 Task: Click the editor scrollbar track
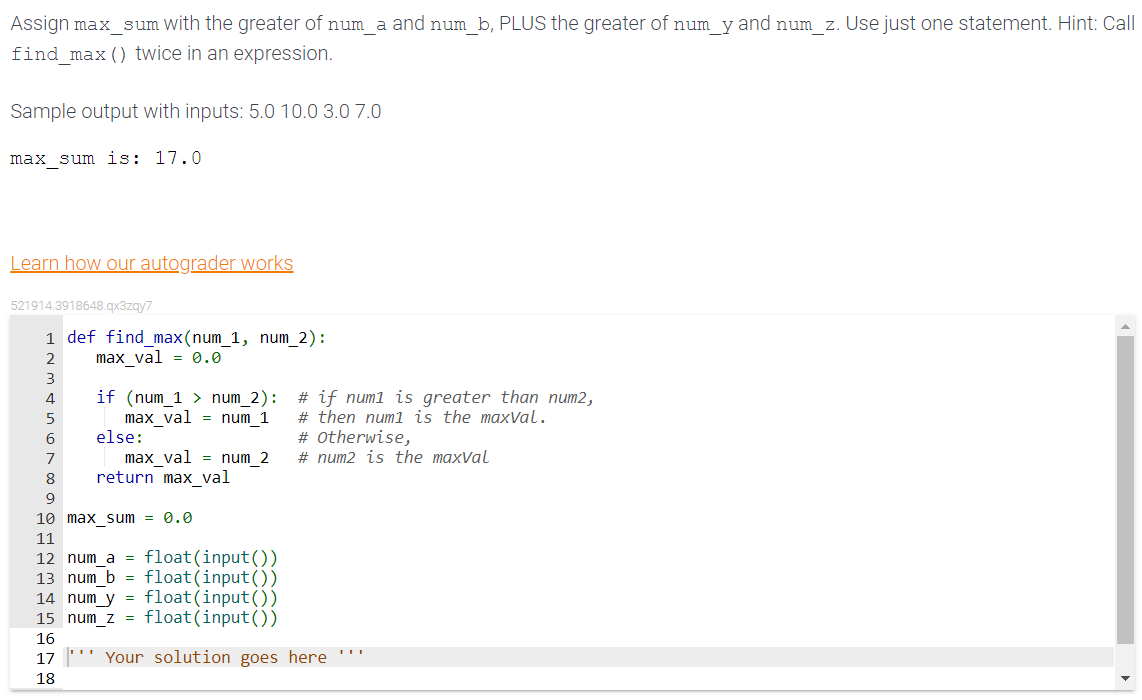point(1125,500)
